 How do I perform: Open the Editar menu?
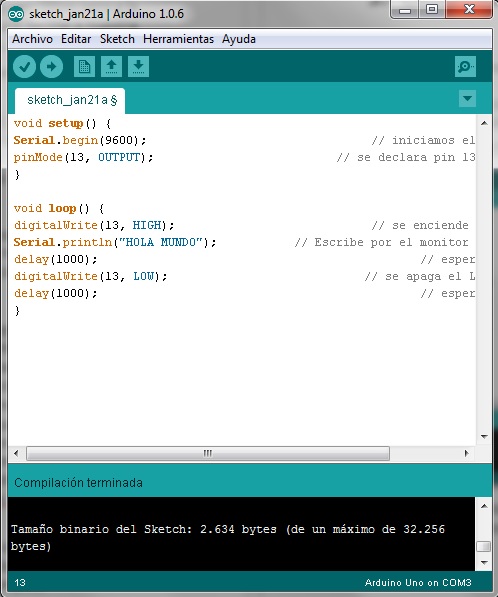coord(76,39)
